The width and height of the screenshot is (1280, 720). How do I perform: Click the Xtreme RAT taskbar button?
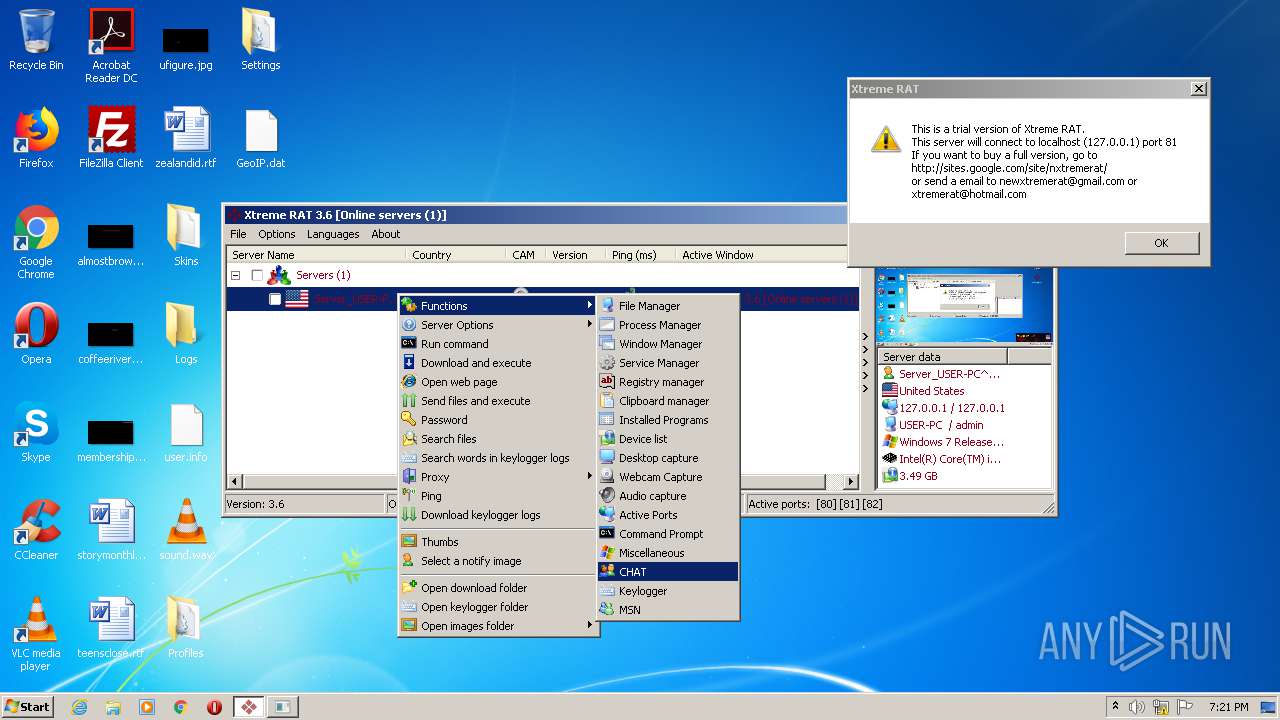click(248, 707)
